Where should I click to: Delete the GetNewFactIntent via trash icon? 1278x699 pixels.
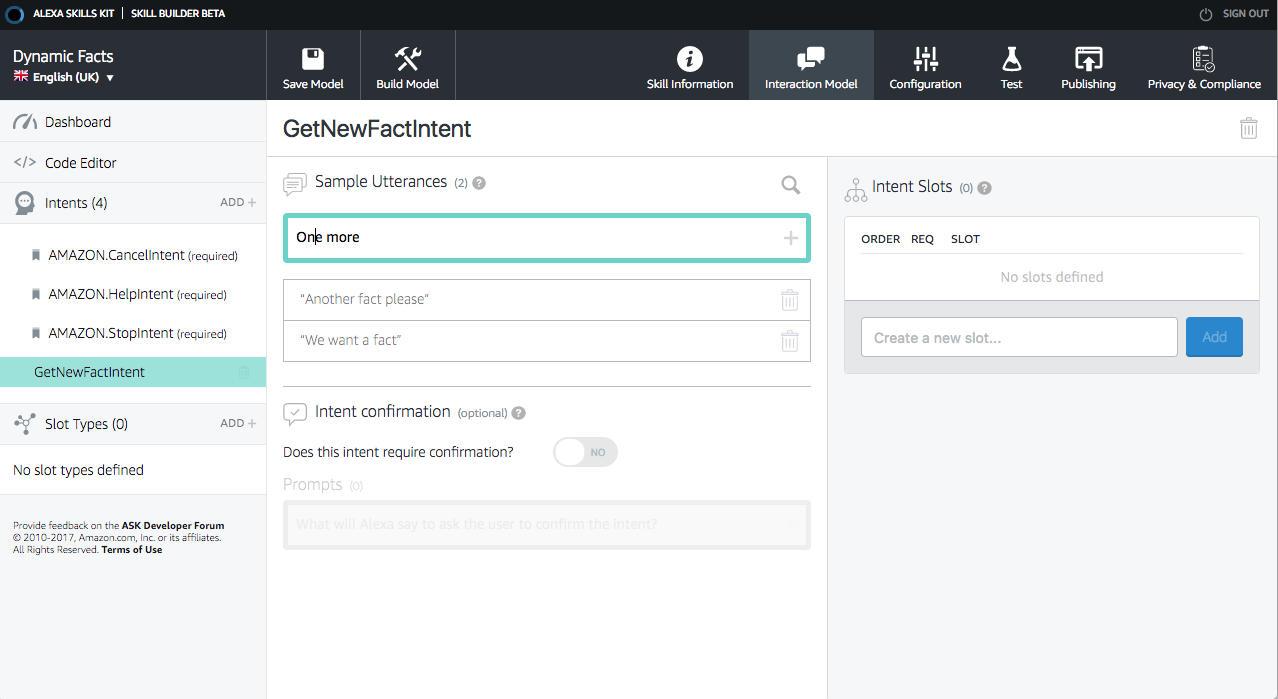tap(1248, 128)
